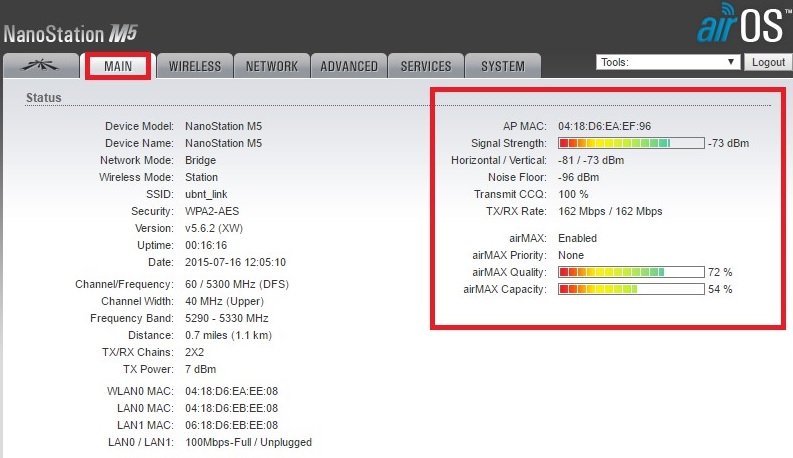Select airMAX value Enabled
The height and width of the screenshot is (458, 793).
click(577, 238)
